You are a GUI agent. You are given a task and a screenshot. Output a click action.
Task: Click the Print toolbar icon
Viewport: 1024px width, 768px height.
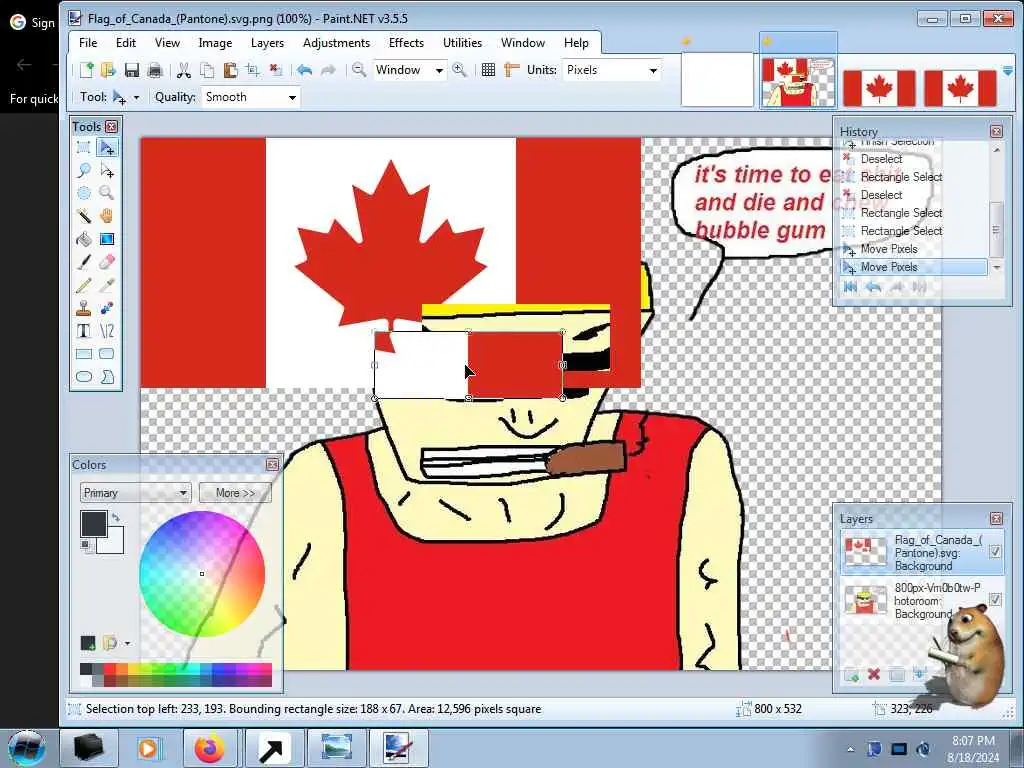(155, 70)
